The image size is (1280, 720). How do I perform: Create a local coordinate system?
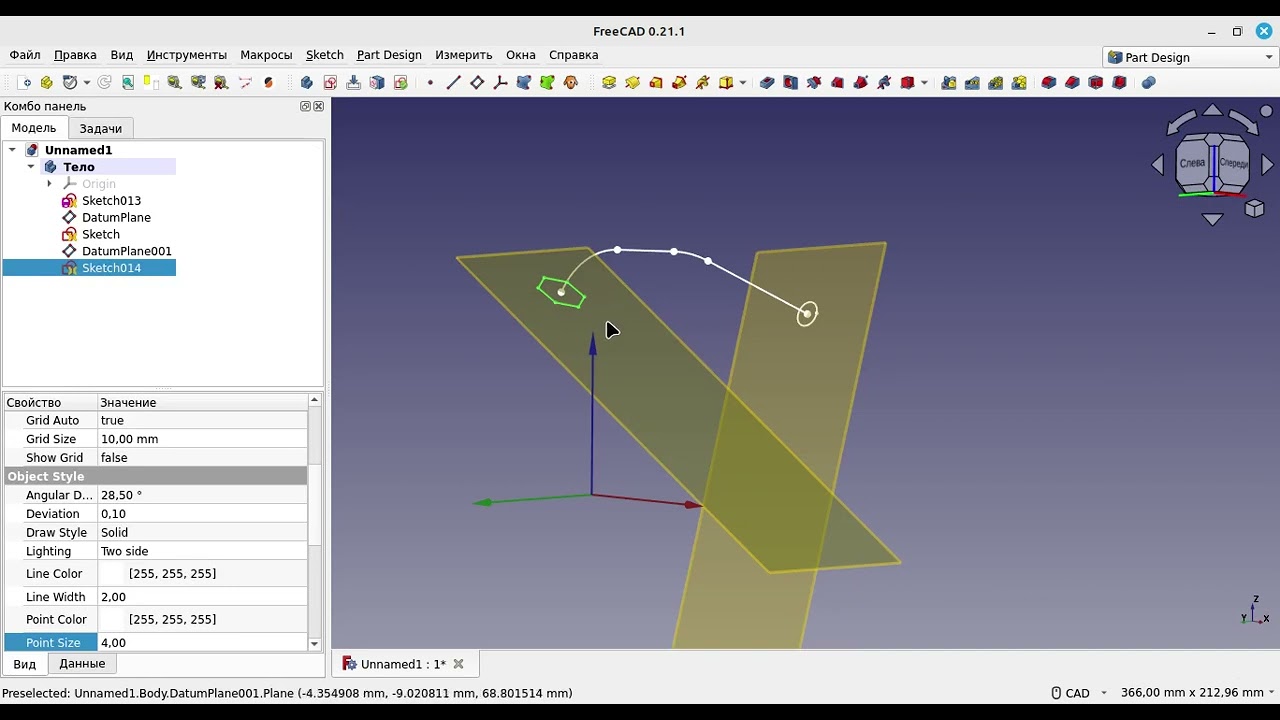(x=500, y=83)
